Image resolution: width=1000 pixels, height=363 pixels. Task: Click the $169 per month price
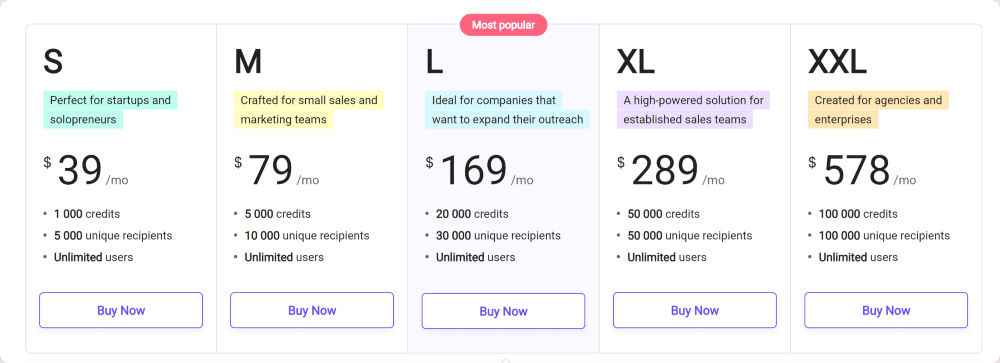(x=480, y=171)
